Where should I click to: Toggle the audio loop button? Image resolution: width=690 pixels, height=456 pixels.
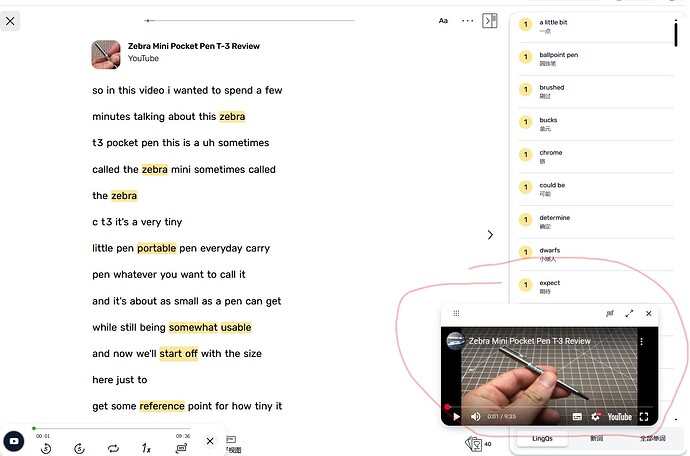click(113, 449)
